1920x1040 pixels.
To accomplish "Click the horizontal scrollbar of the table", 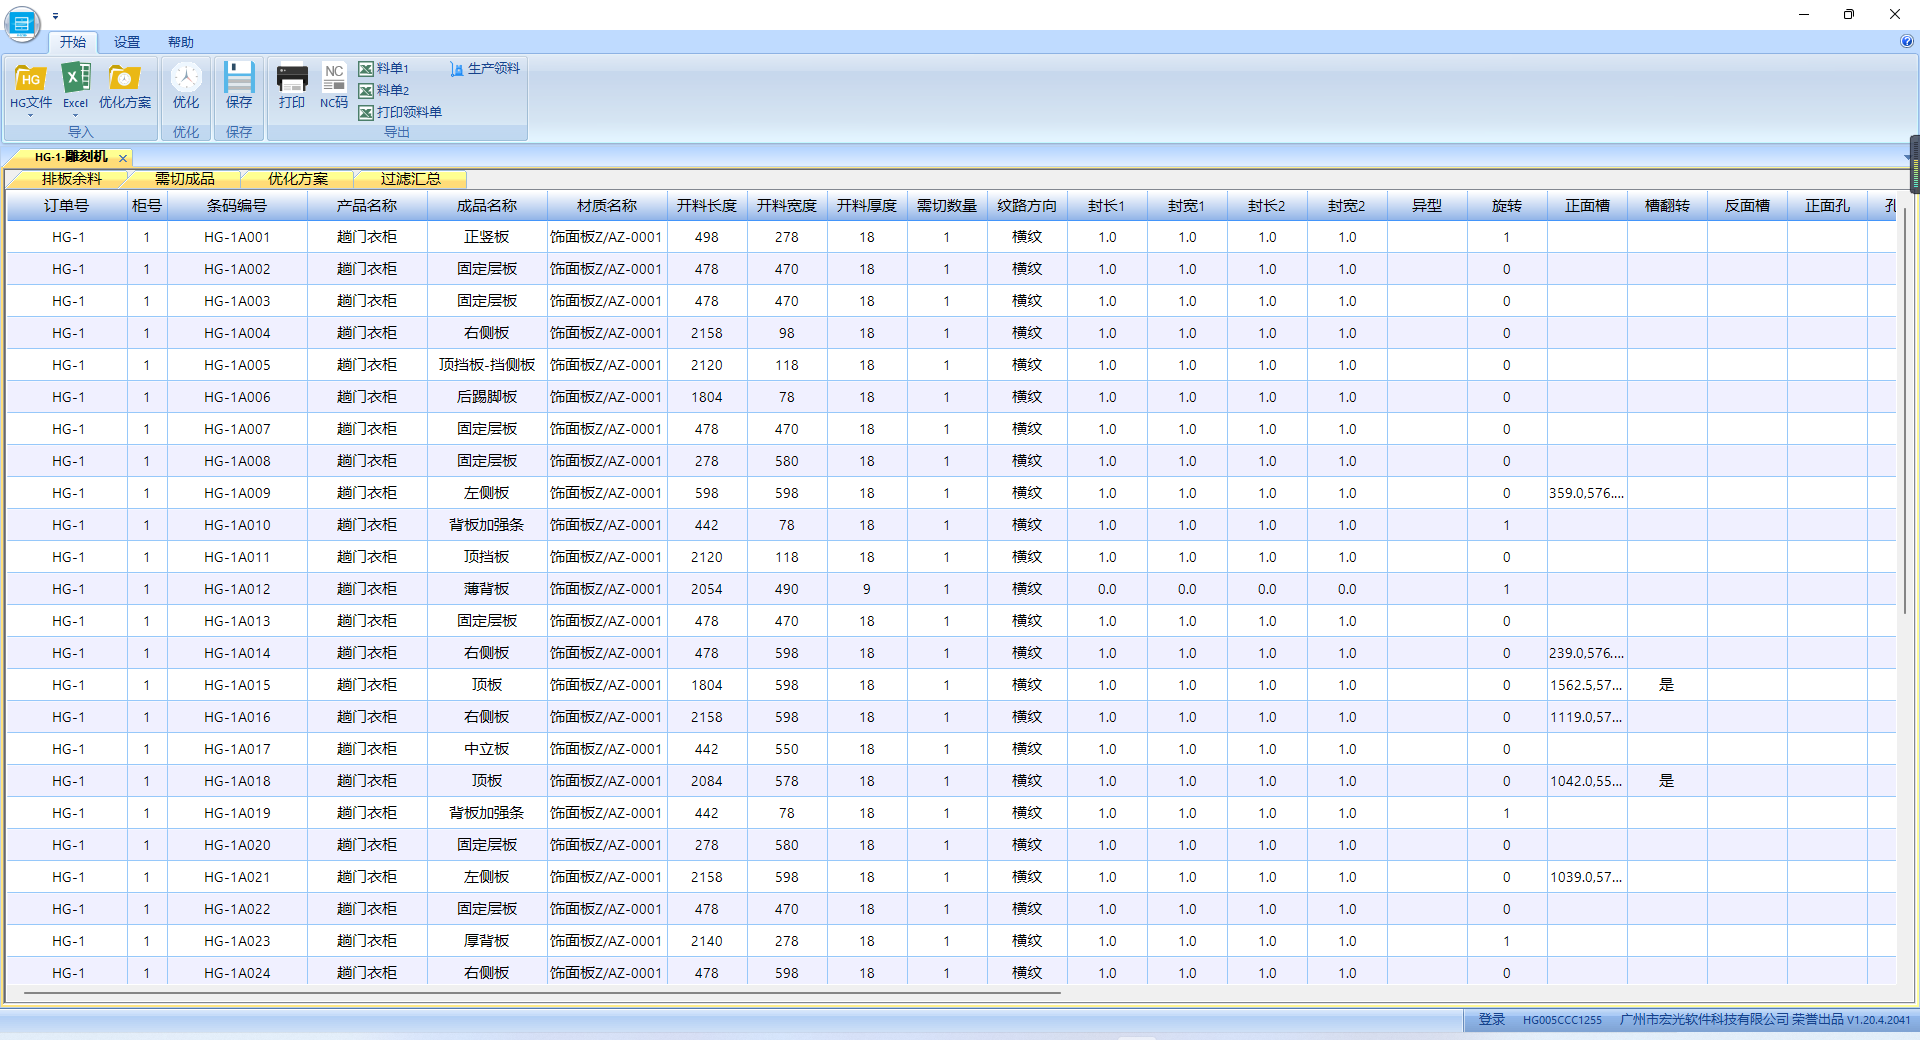I will click(x=542, y=993).
